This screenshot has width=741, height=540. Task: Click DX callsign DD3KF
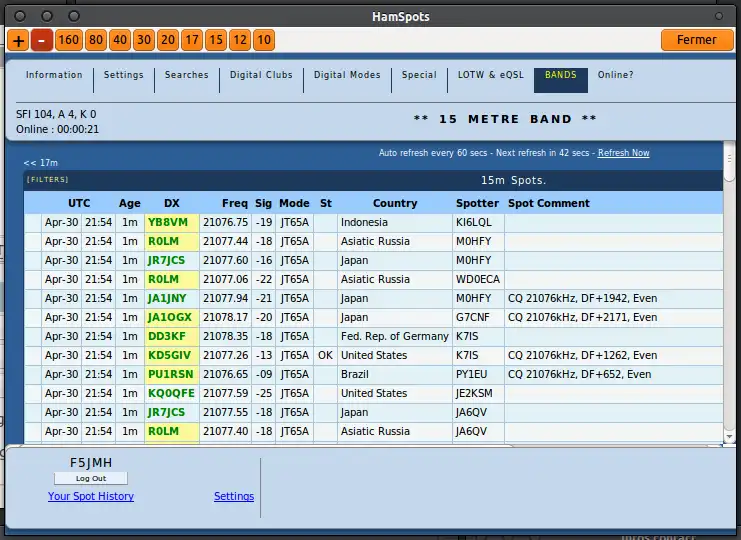167,336
